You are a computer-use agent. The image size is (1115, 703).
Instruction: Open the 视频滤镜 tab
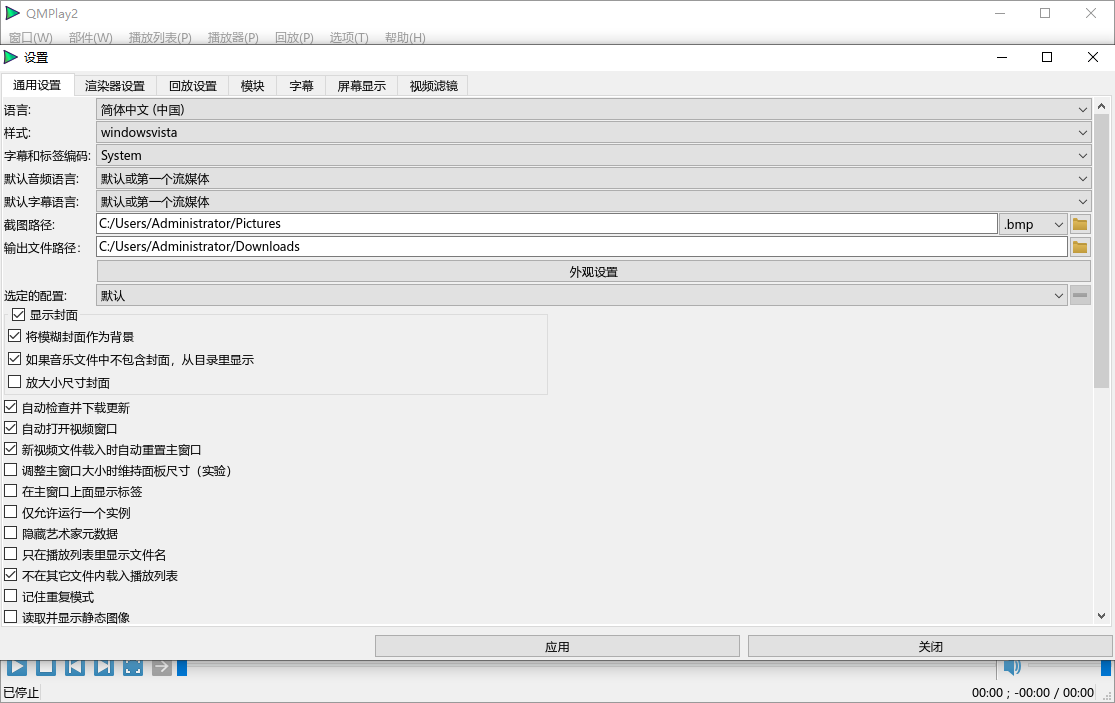point(433,86)
